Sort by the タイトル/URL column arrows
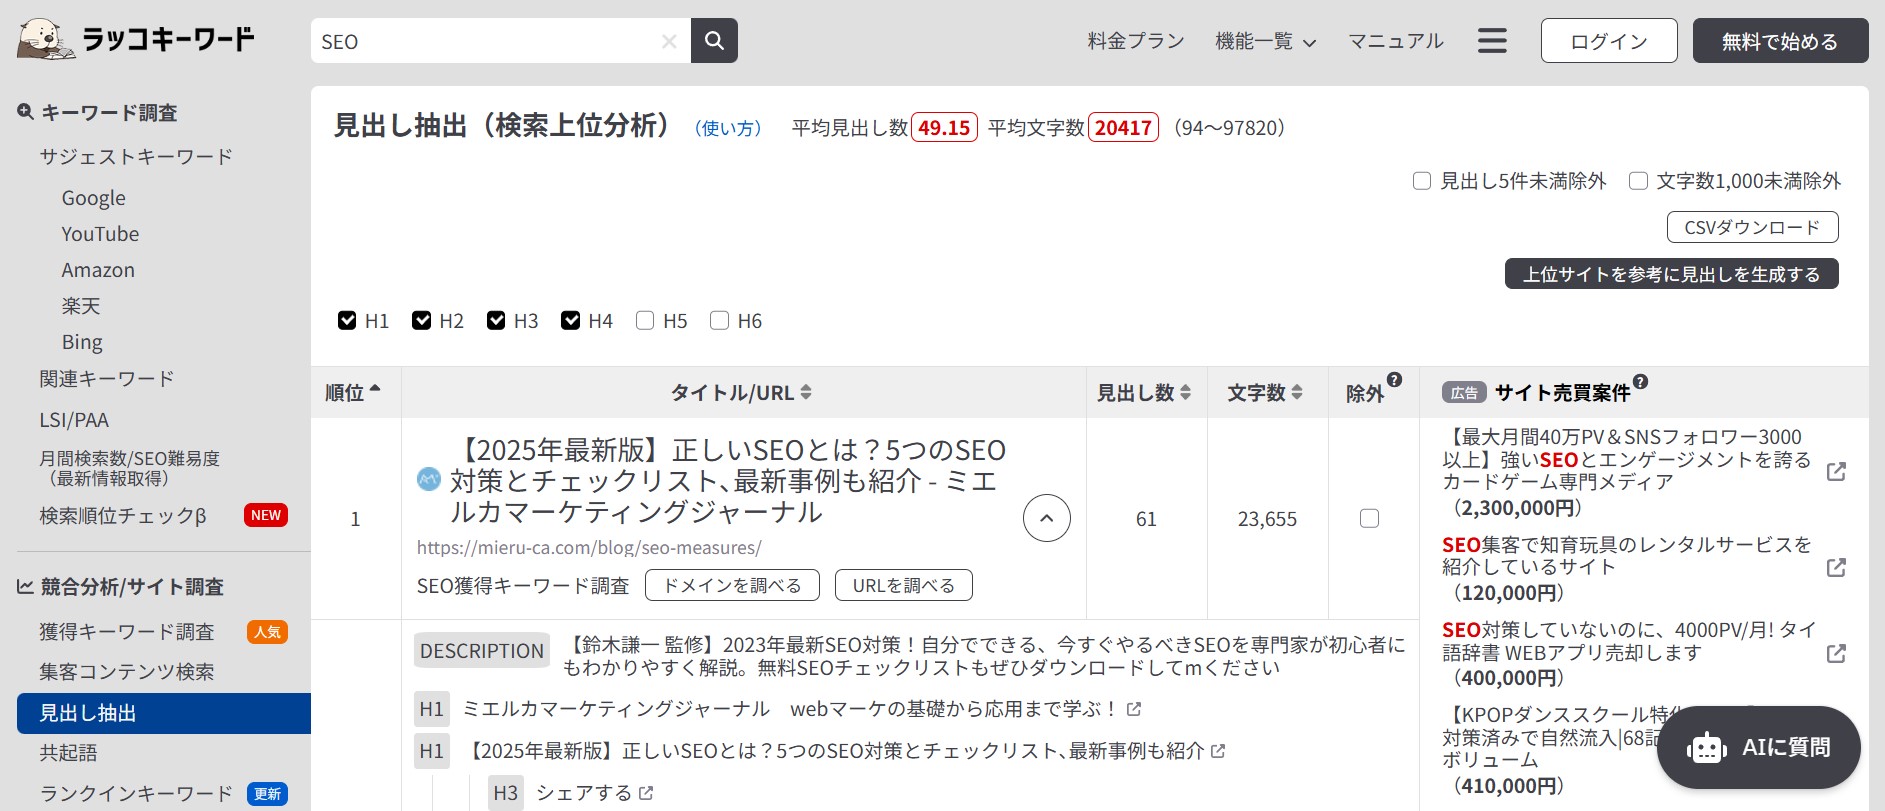1885x811 pixels. click(x=806, y=393)
